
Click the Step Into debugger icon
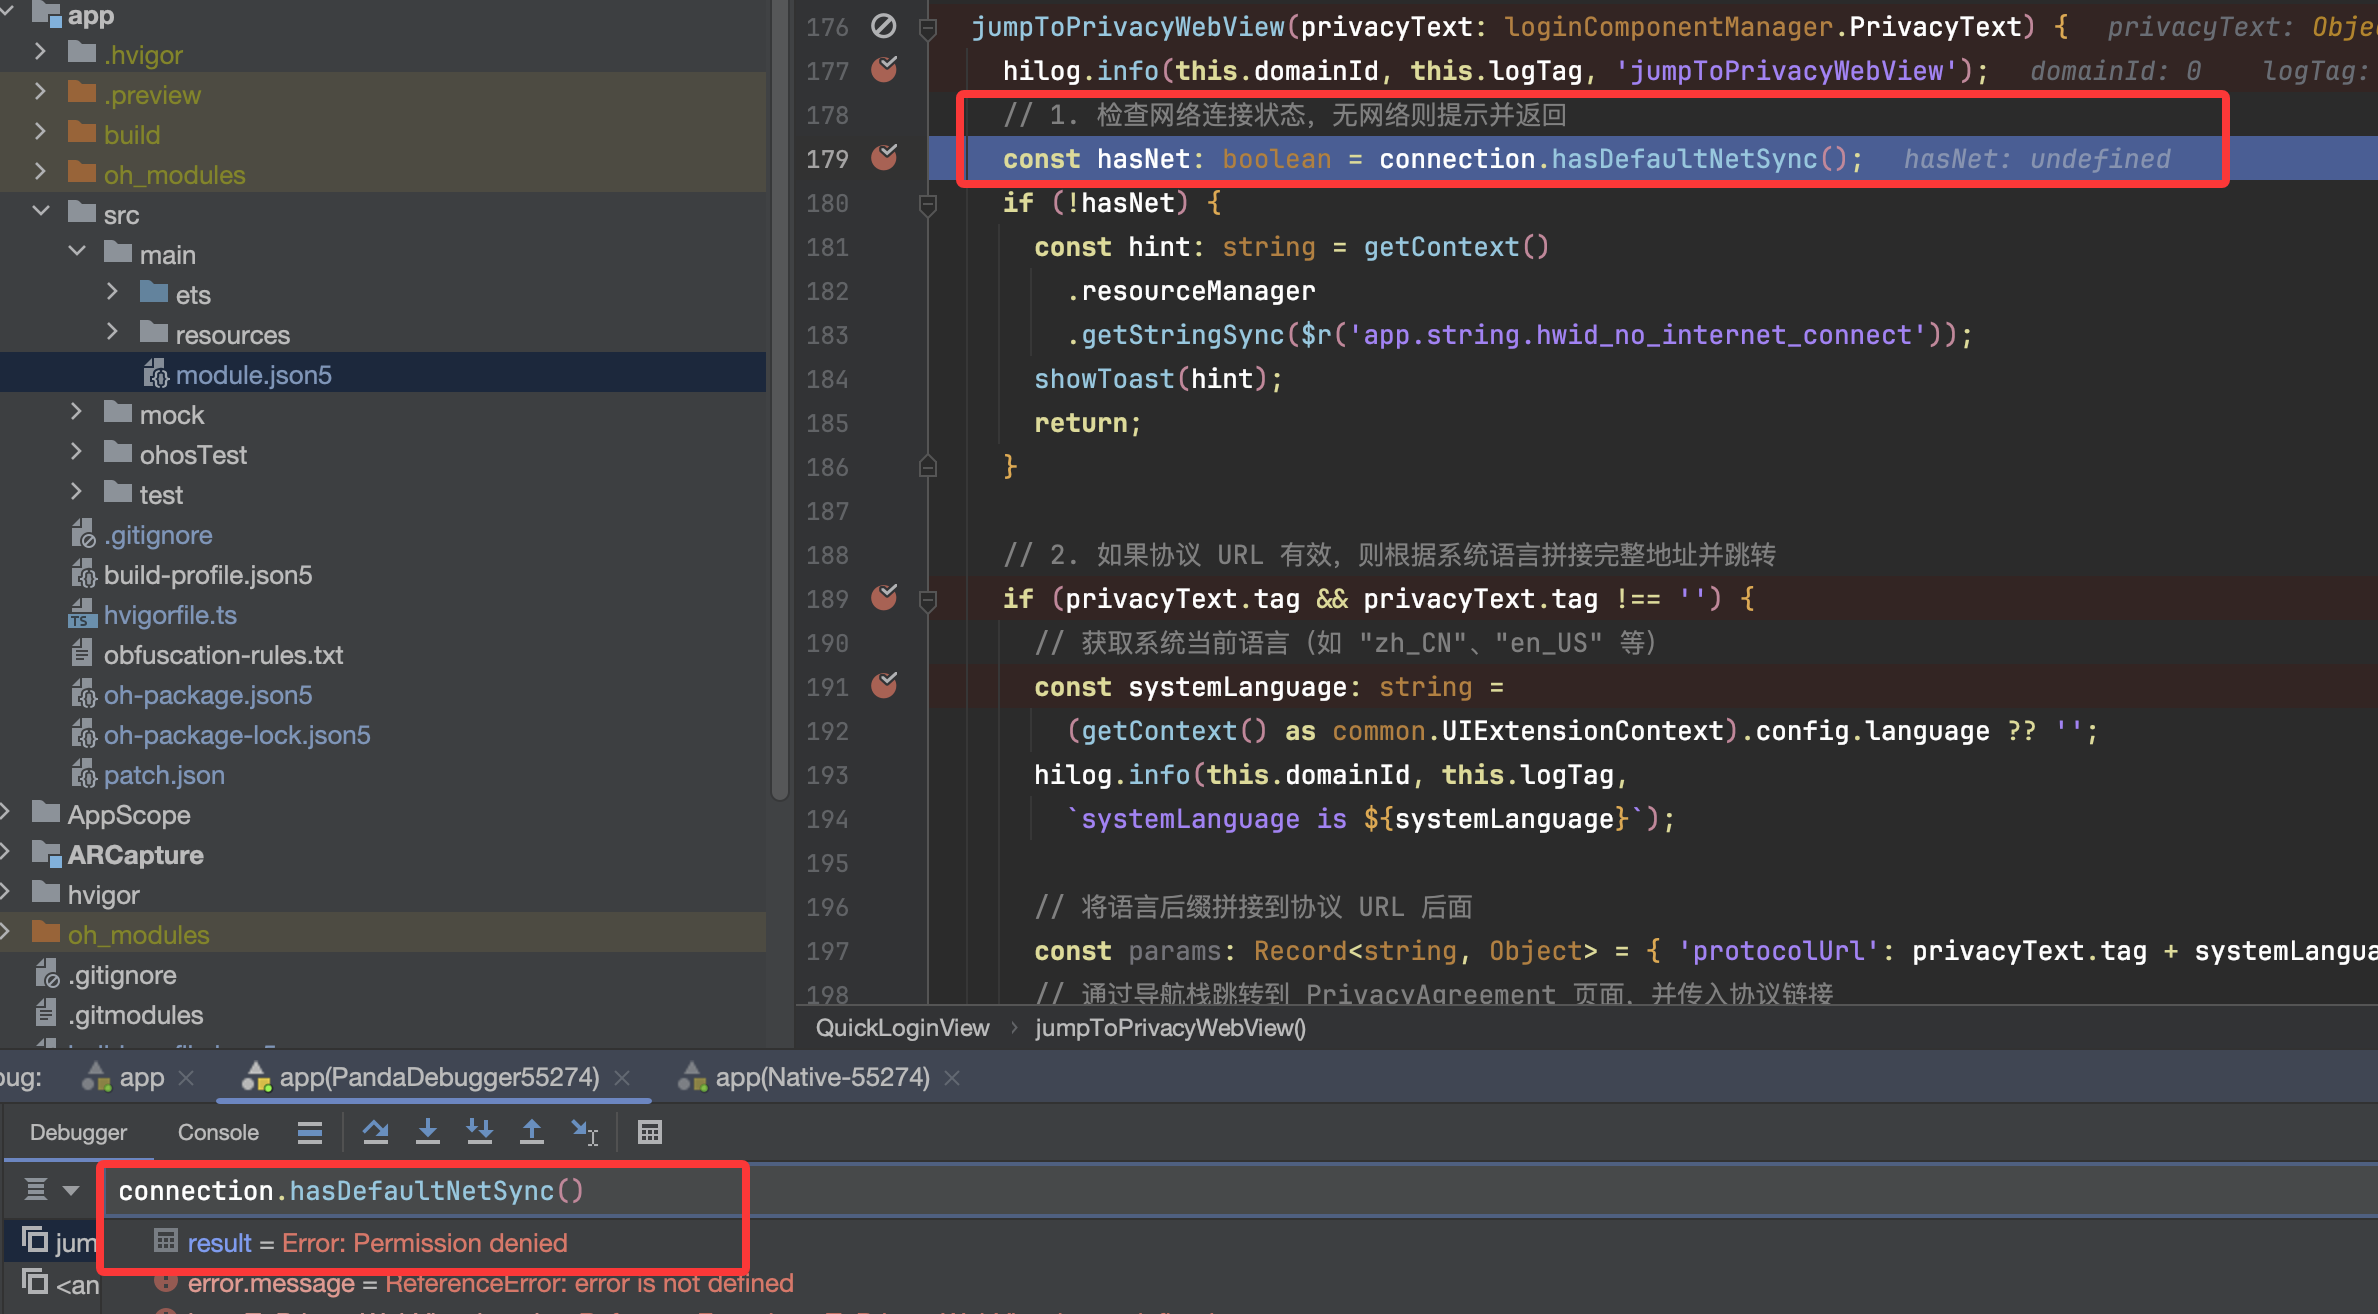(x=427, y=1132)
